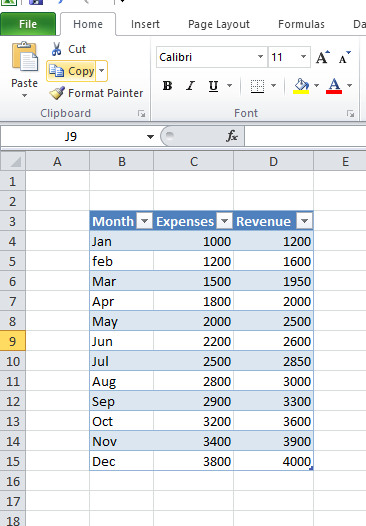Open the Copy dropdown arrow
Screen dimensions: 366x526
point(102,71)
